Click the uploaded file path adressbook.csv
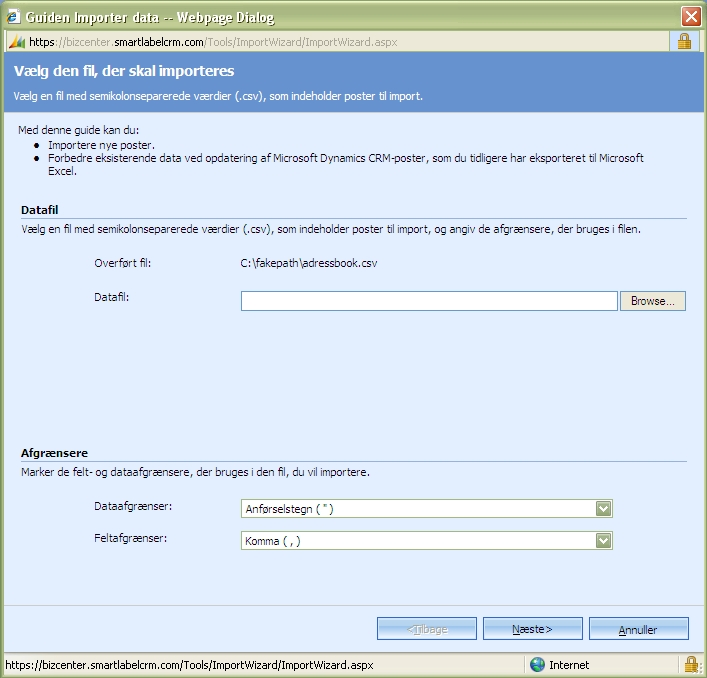Screen dimensions: 707x678 coord(309,263)
